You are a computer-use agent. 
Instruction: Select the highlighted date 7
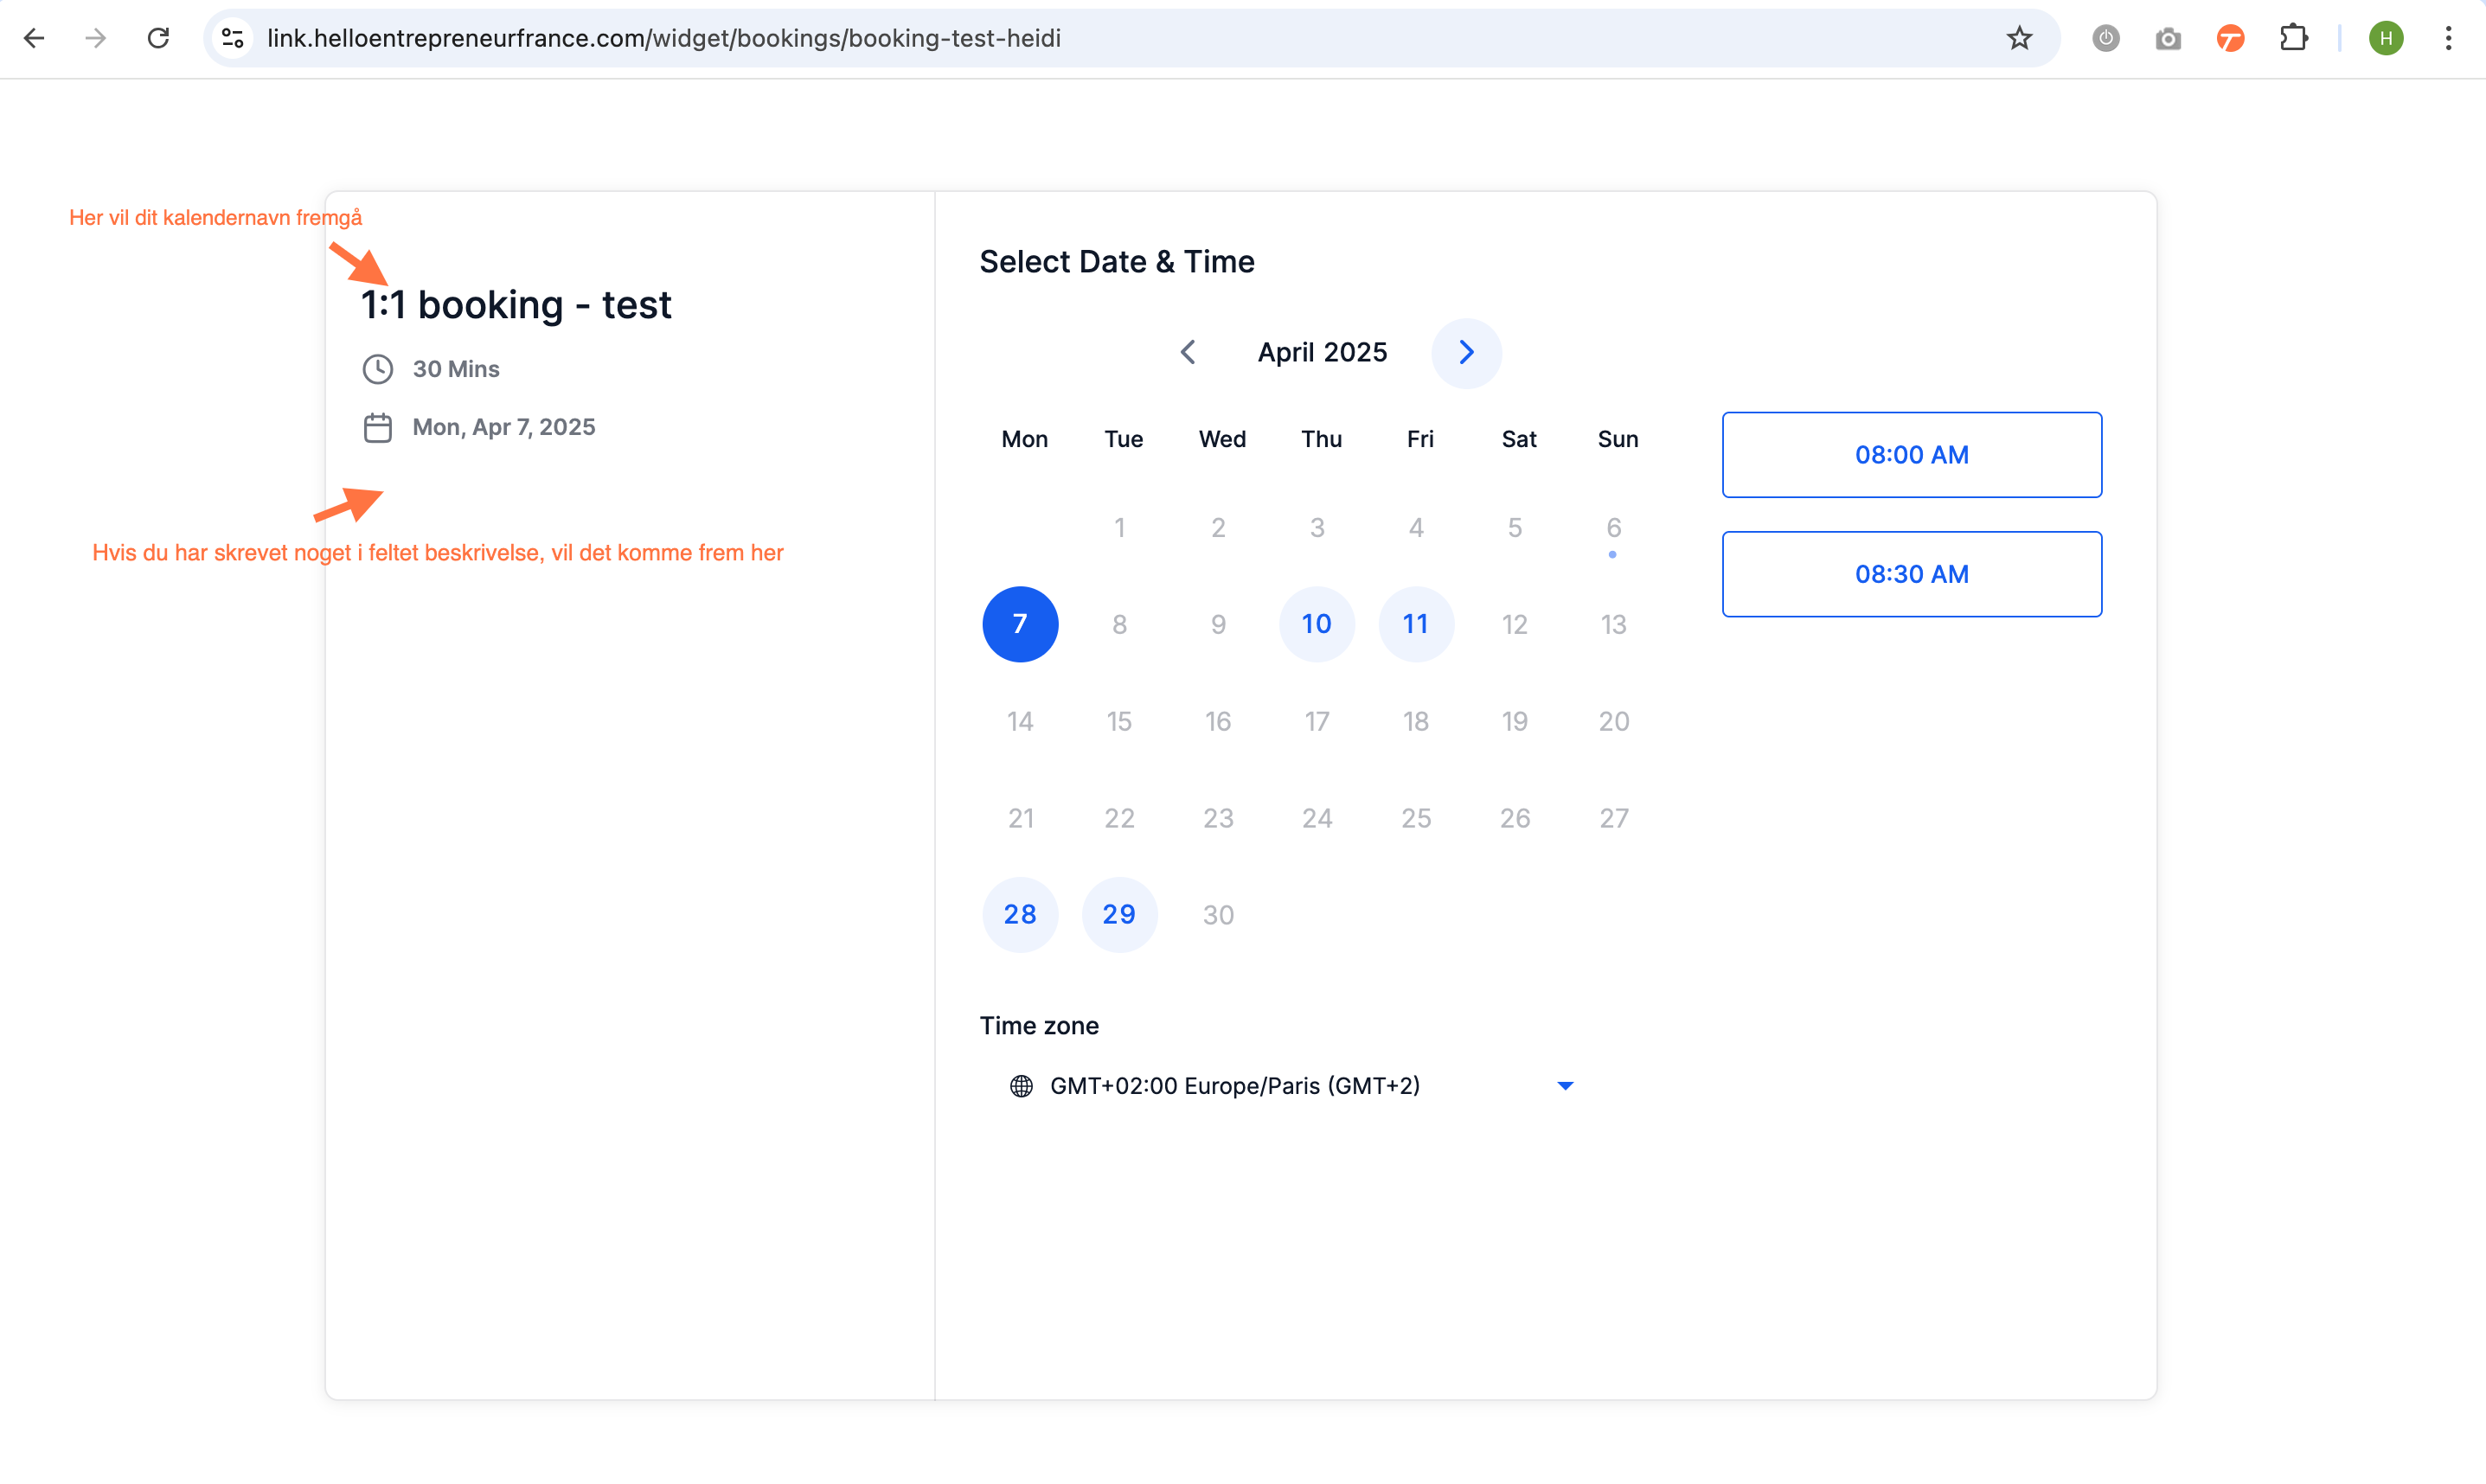pyautogui.click(x=1020, y=624)
